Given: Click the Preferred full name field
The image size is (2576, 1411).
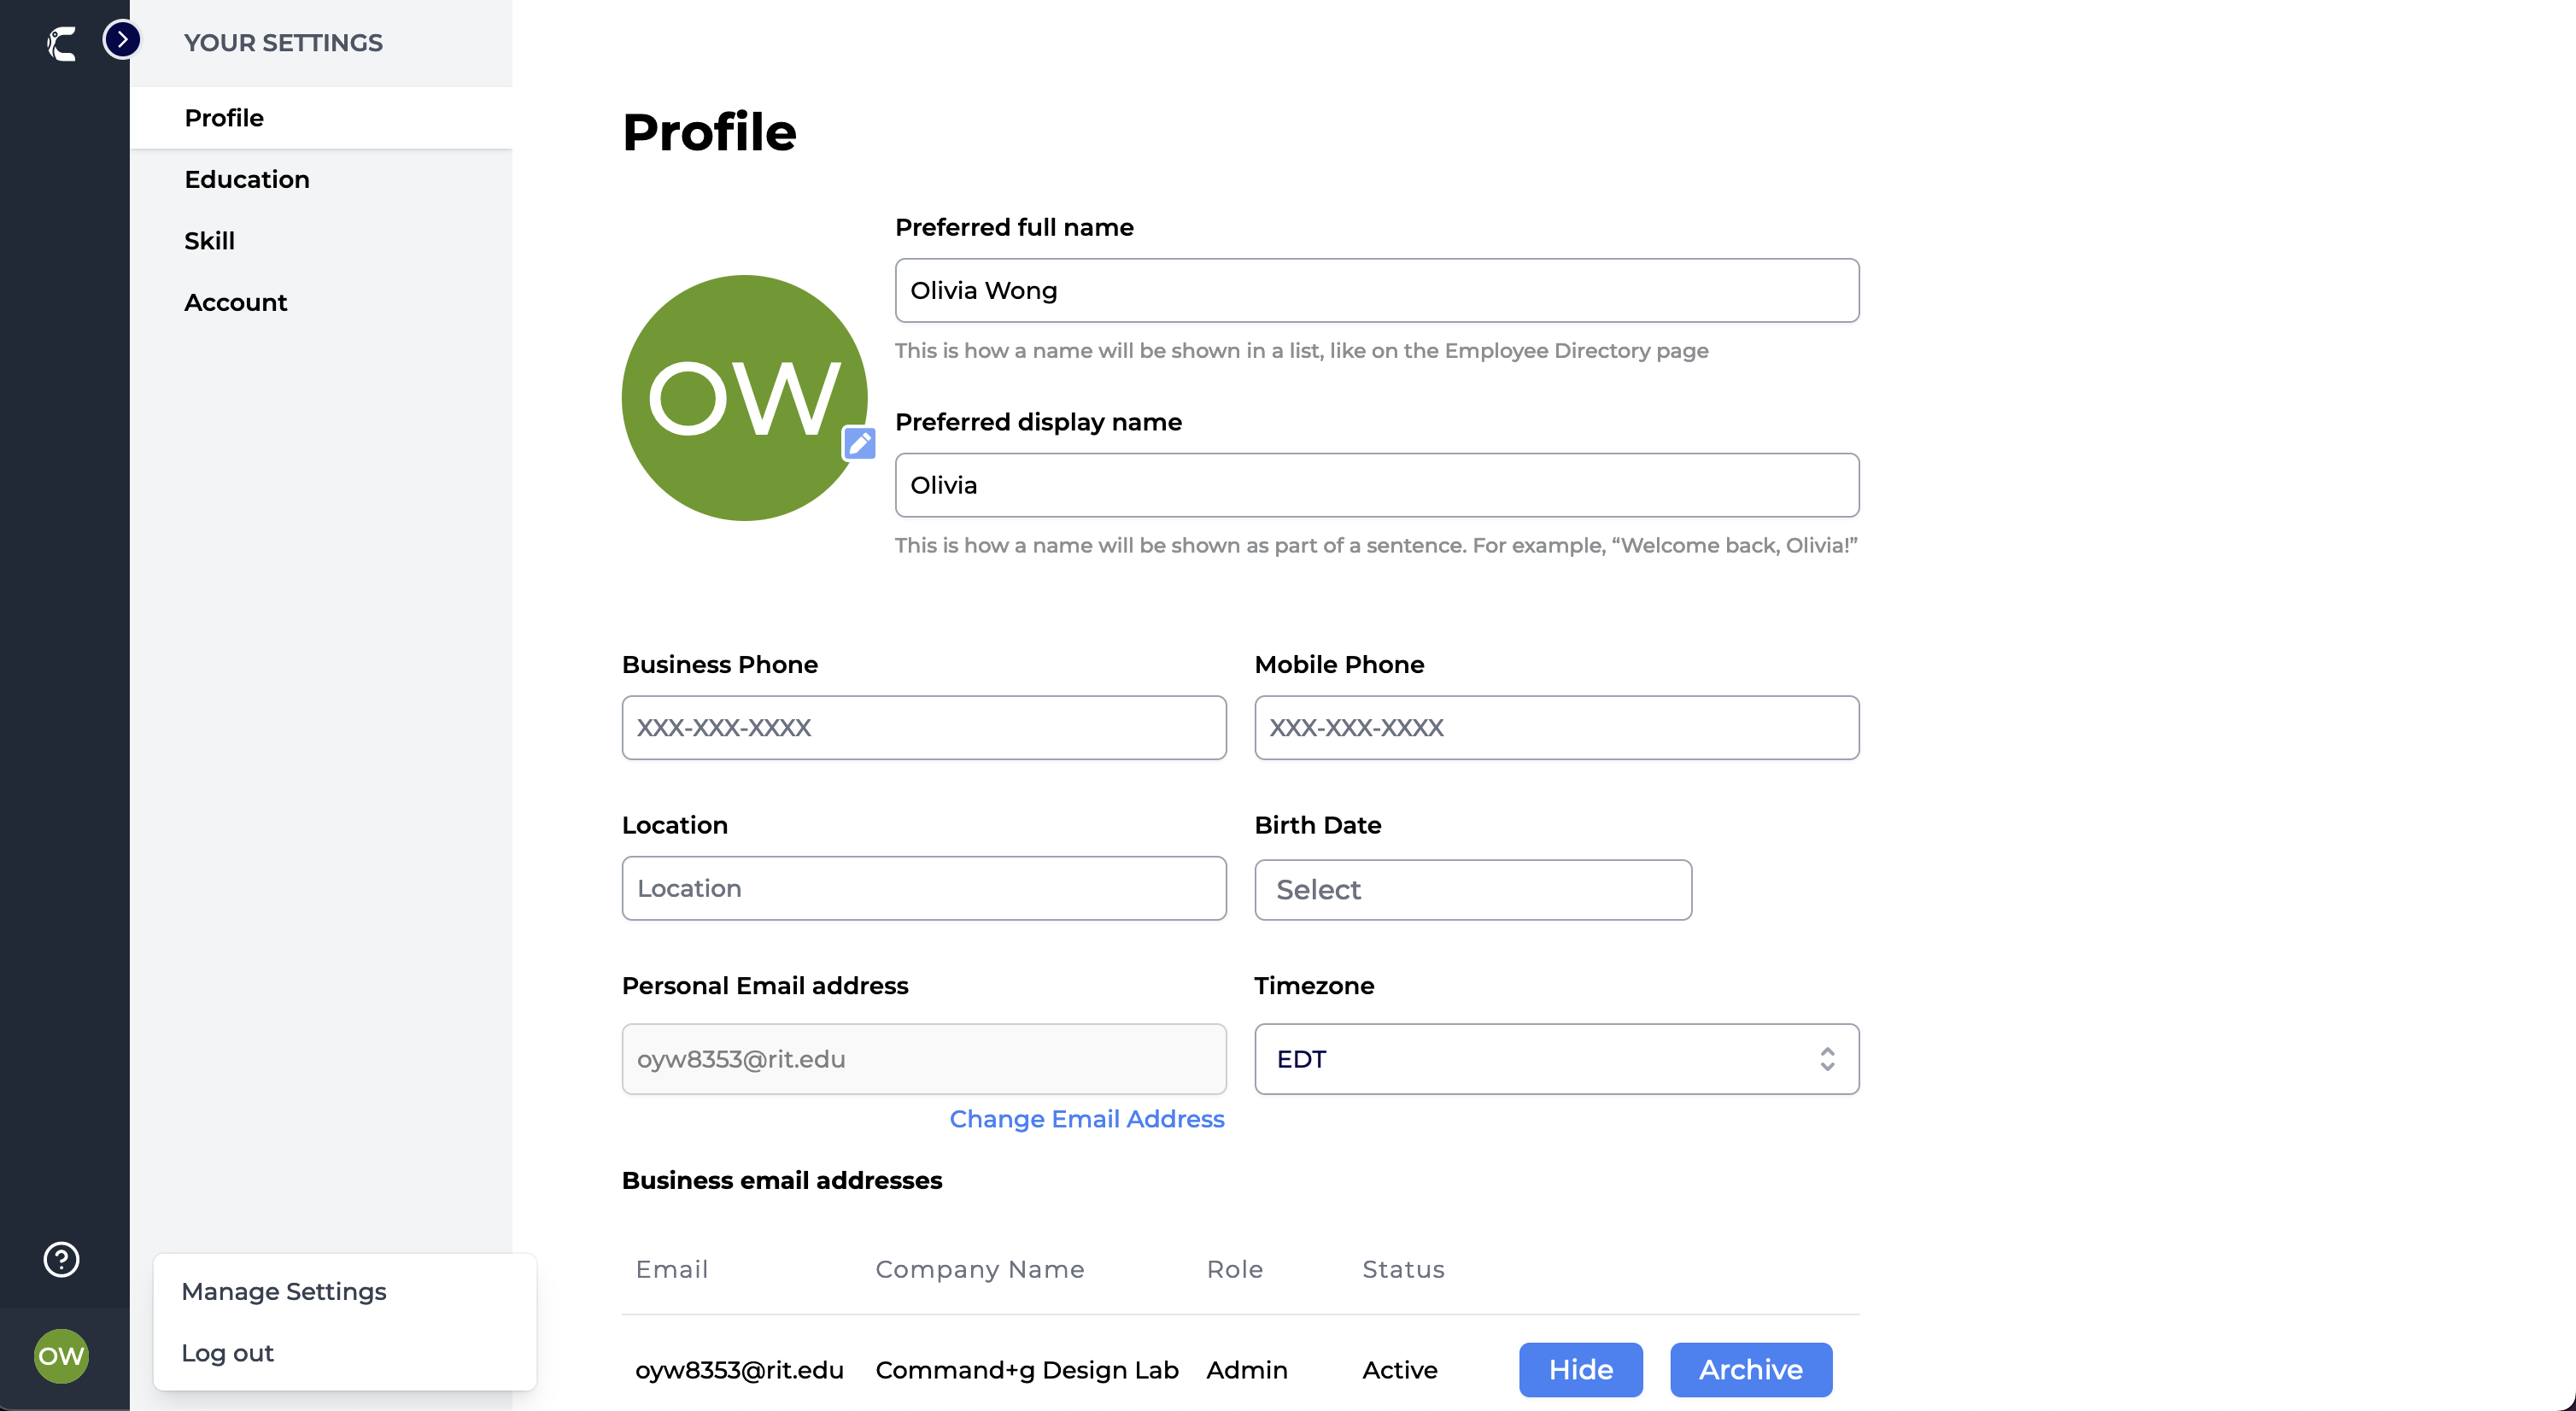Looking at the screenshot, I should point(1376,291).
